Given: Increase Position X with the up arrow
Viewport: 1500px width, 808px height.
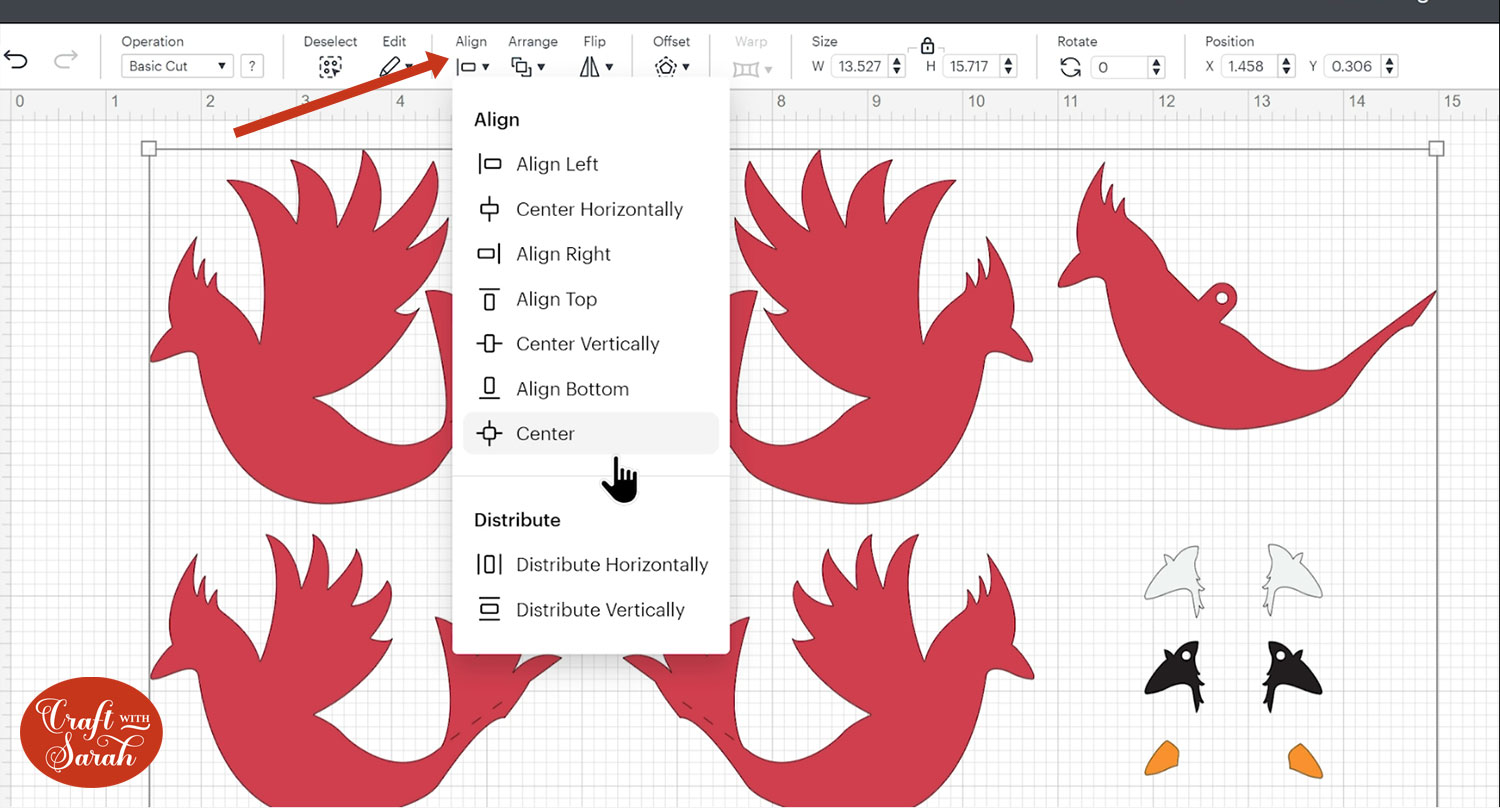Looking at the screenshot, I should tap(1287, 61).
